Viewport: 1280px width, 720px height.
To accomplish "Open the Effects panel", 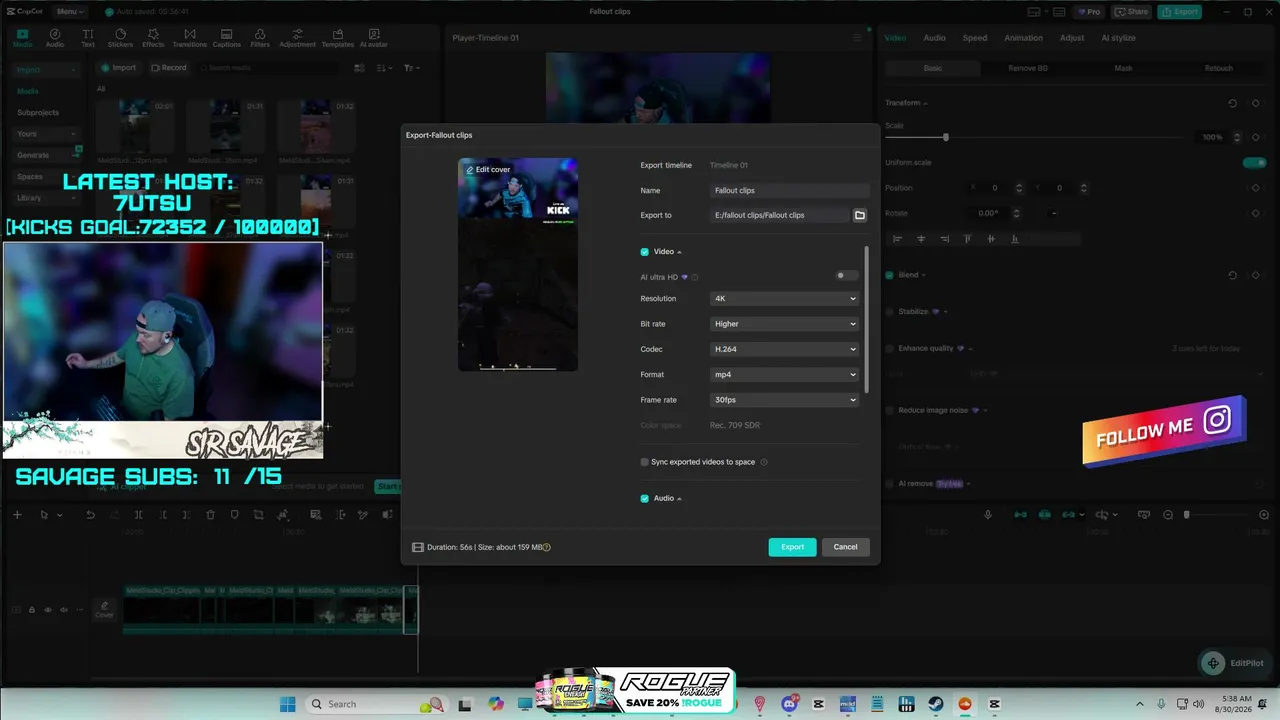I will [x=153, y=38].
